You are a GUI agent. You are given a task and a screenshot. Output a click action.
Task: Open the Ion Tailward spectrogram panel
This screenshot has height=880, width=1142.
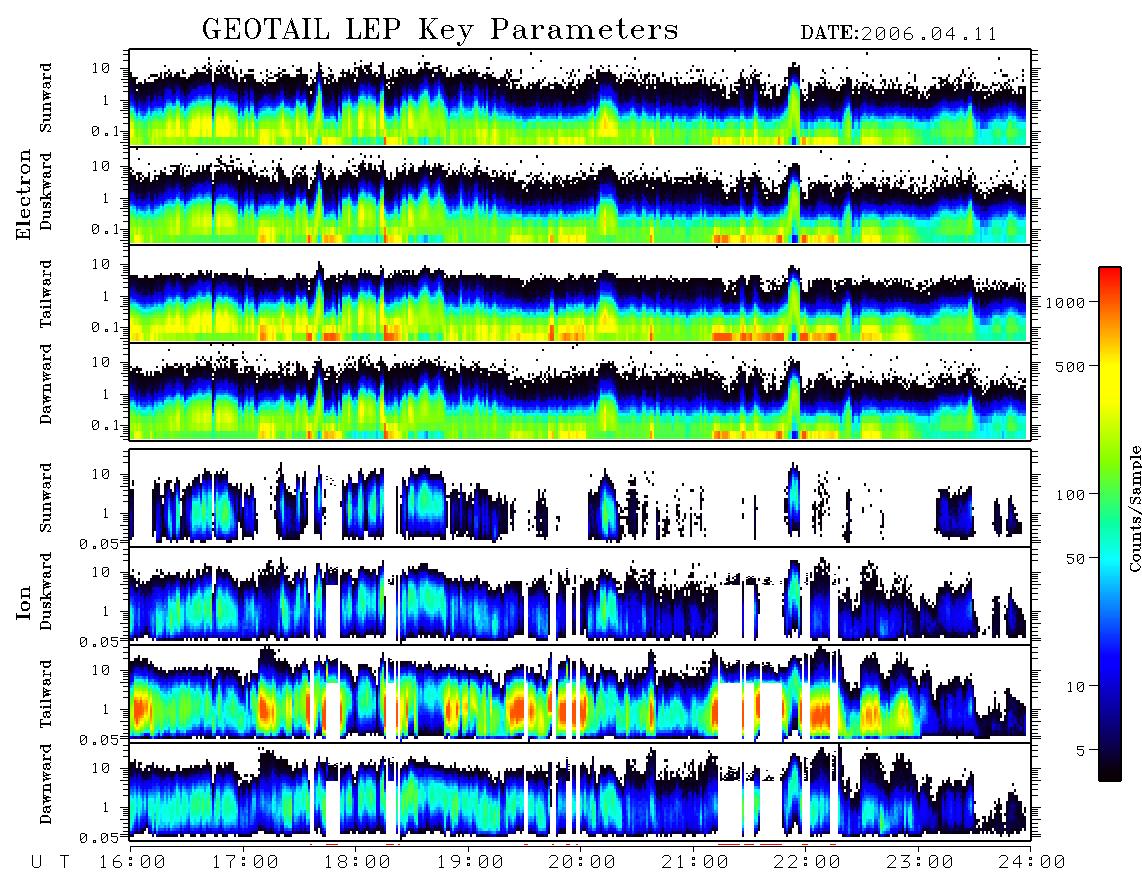coord(580,693)
